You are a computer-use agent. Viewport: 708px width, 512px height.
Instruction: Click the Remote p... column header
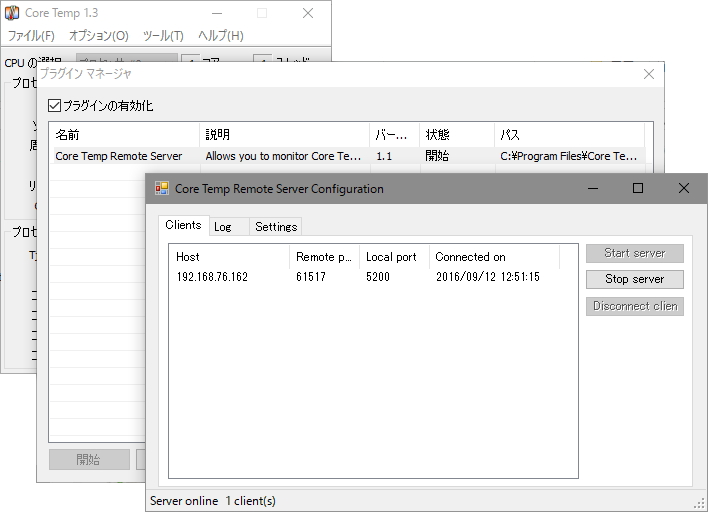click(x=324, y=257)
